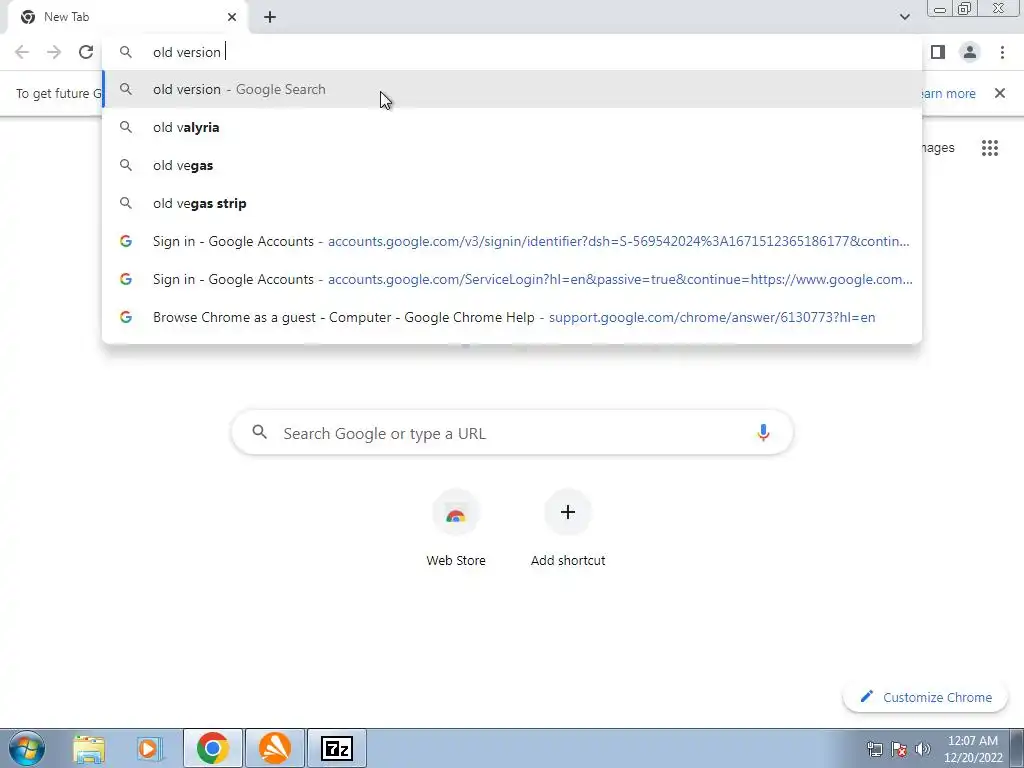Click the magnifier icon in the search box
1024x768 pixels.
260,432
